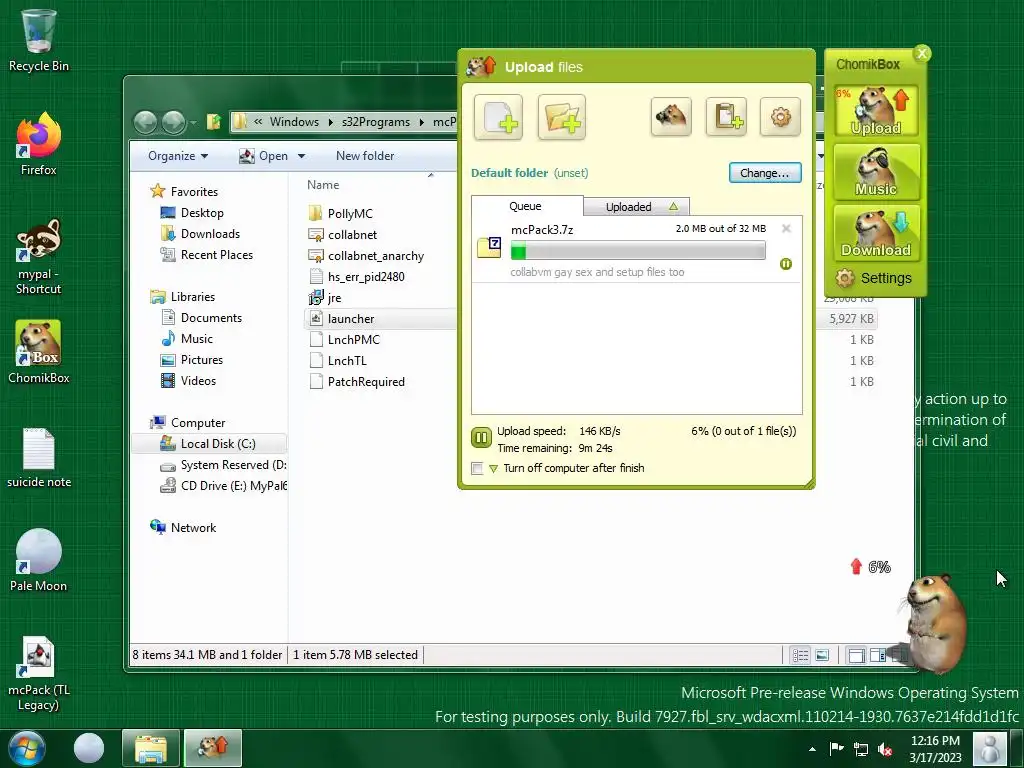1024x768 pixels.
Task: Go forward in the Explorer window
Action: click(173, 121)
